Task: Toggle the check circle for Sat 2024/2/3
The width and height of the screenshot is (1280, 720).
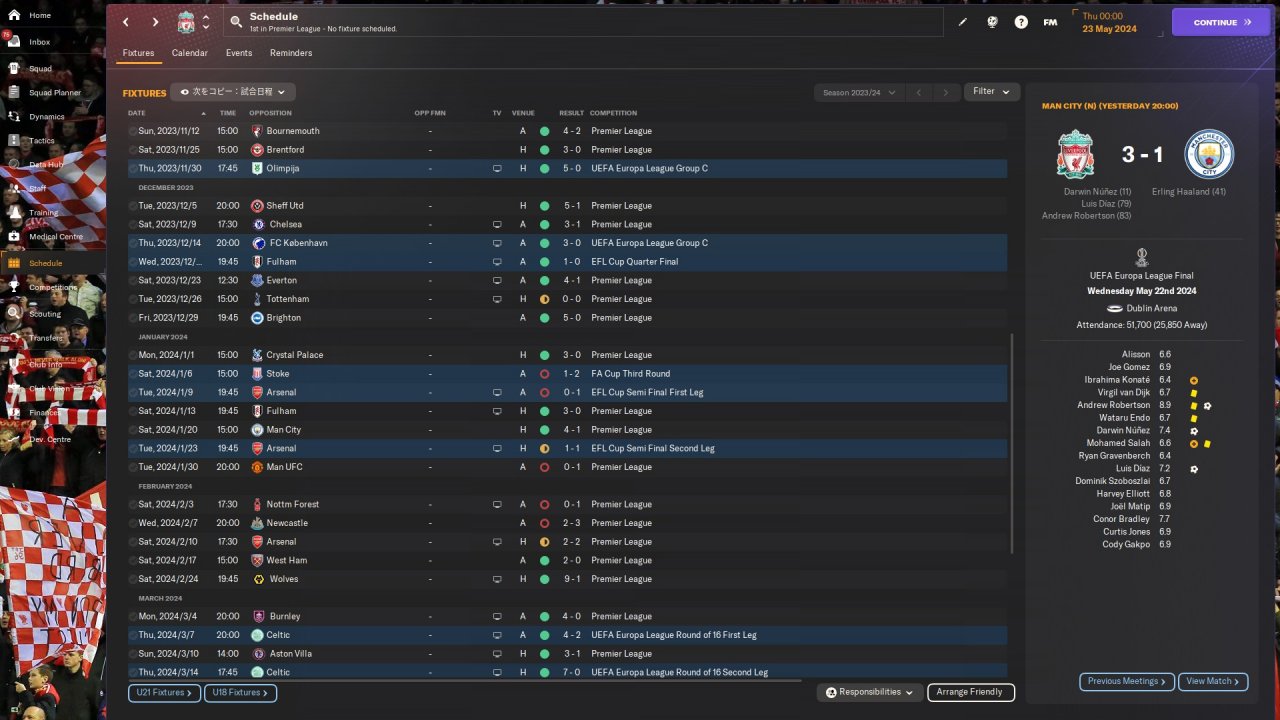Action: tap(133, 504)
